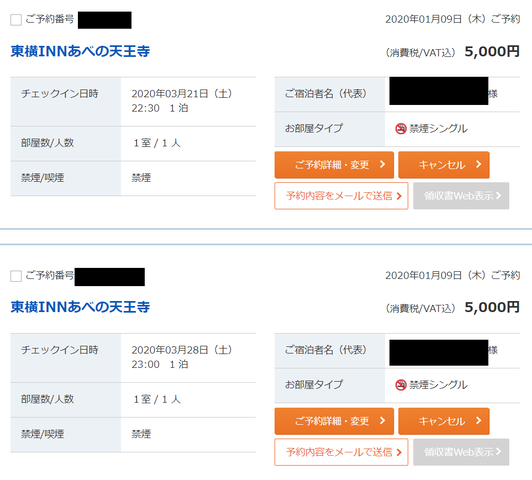Click arrow on second ご予約詳細・変更 button
This screenshot has width=532, height=480.
click(382, 421)
